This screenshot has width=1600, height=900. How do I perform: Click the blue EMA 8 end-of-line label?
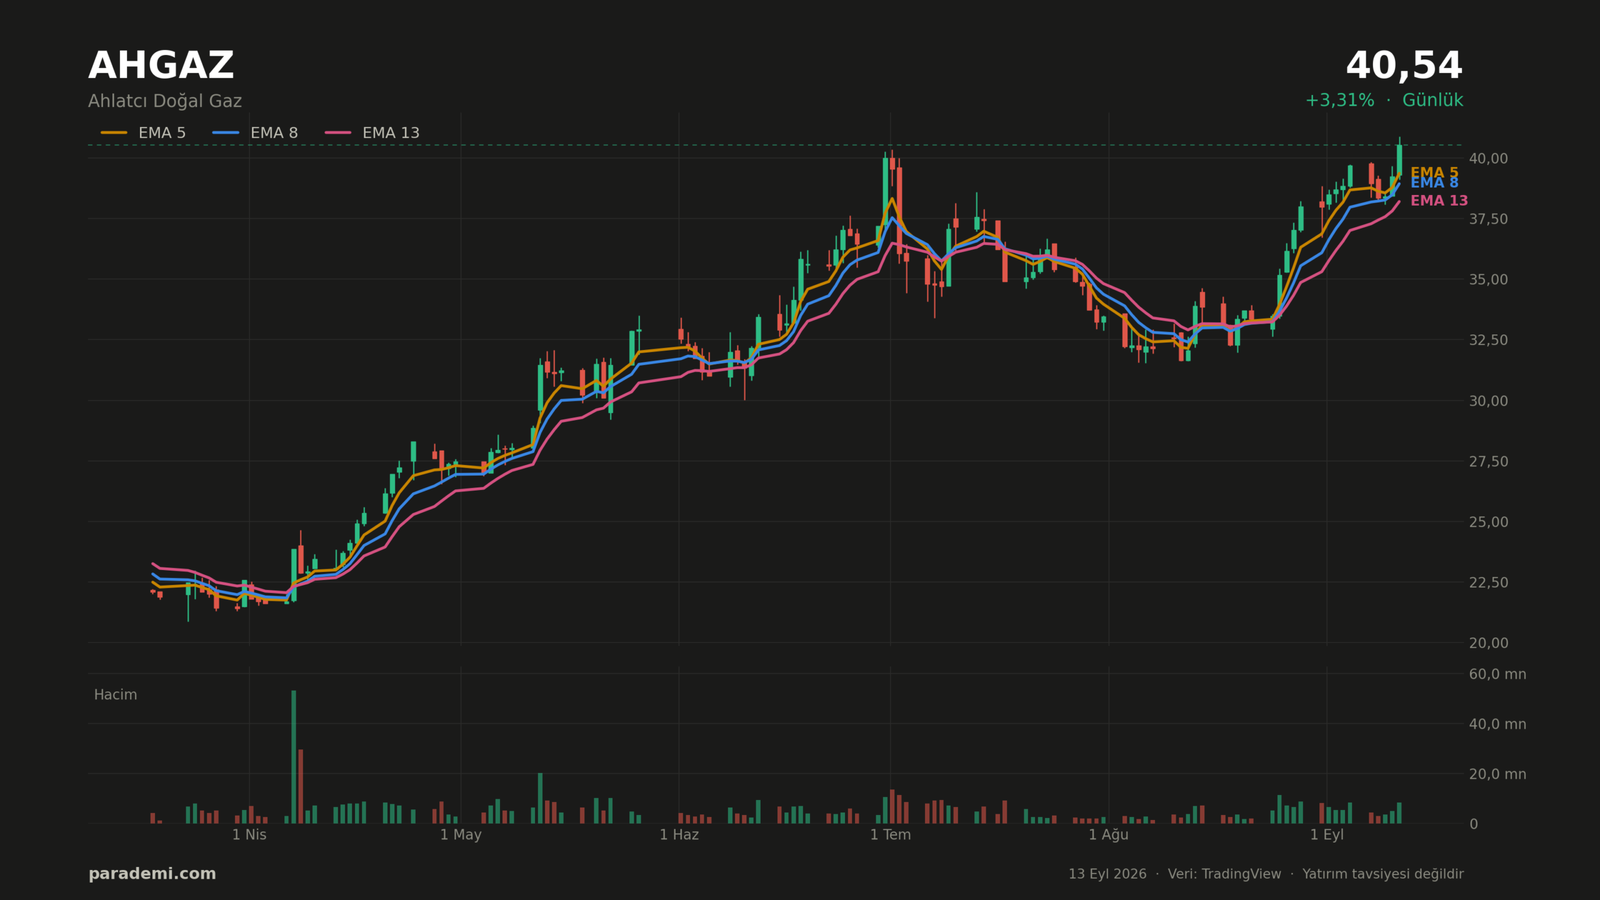(x=1434, y=183)
